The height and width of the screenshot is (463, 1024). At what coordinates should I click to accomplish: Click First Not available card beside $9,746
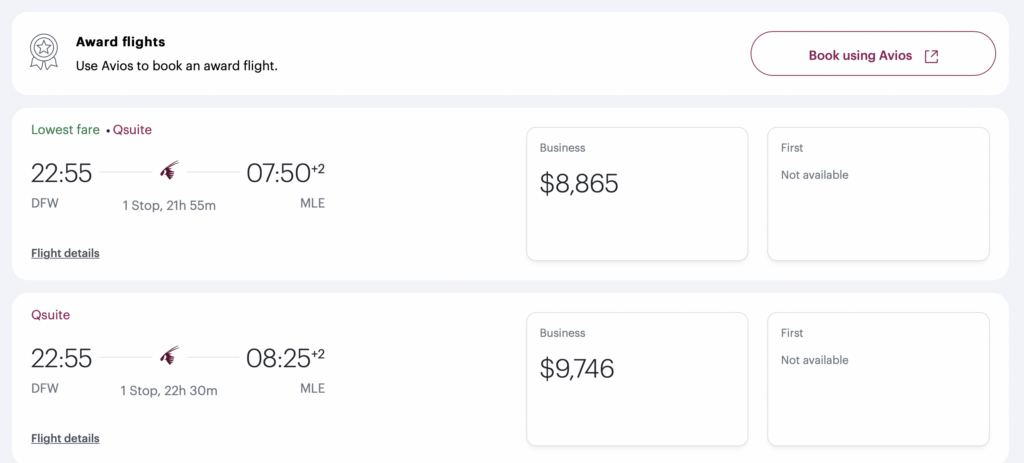coord(877,379)
